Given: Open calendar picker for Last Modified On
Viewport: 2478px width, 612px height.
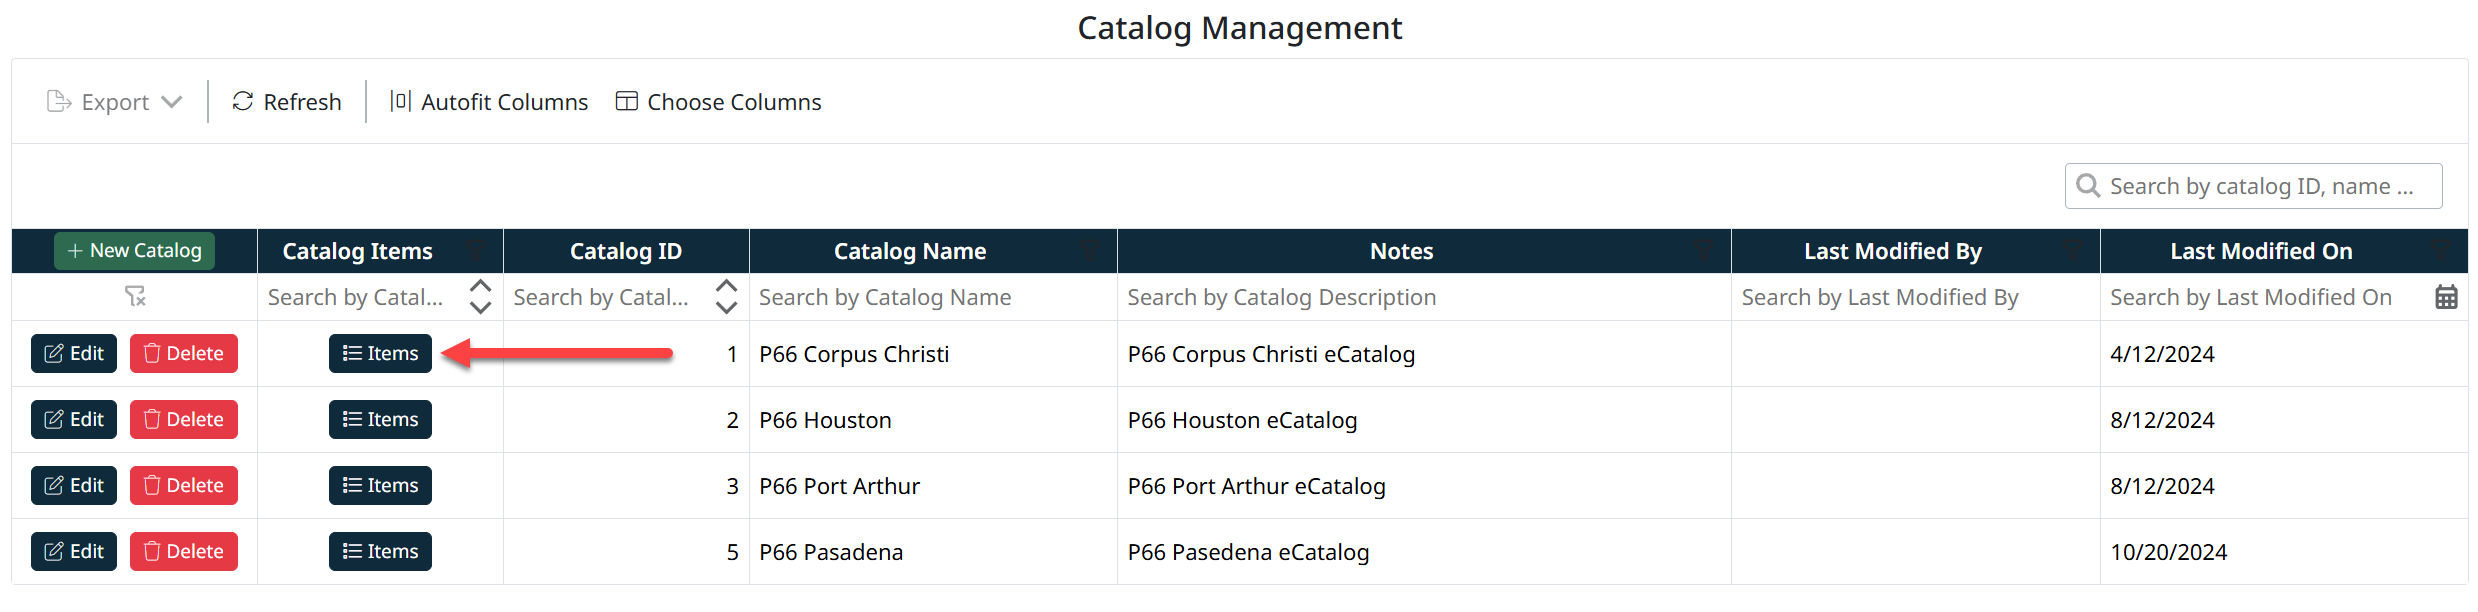Looking at the screenshot, I should pos(2446,297).
